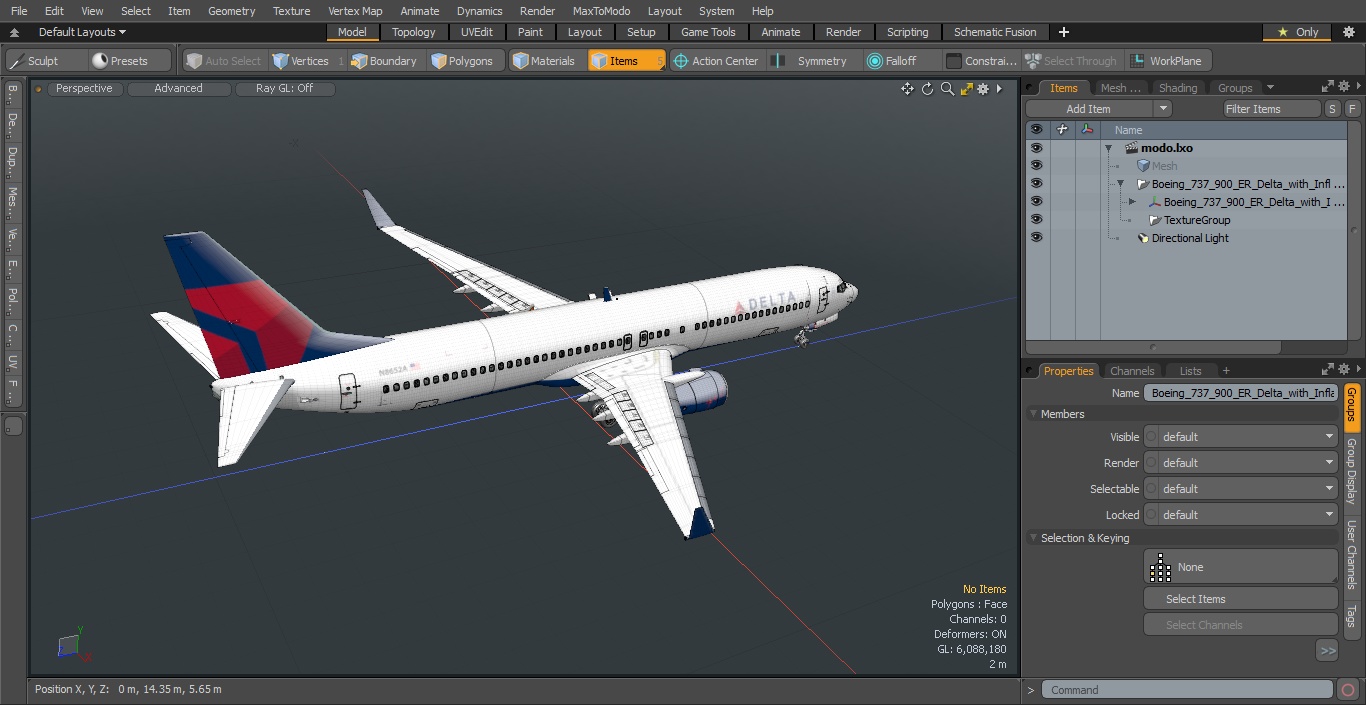Screen dimensions: 1366x705
Task: Open the Geometry menu
Action: coord(231,11)
